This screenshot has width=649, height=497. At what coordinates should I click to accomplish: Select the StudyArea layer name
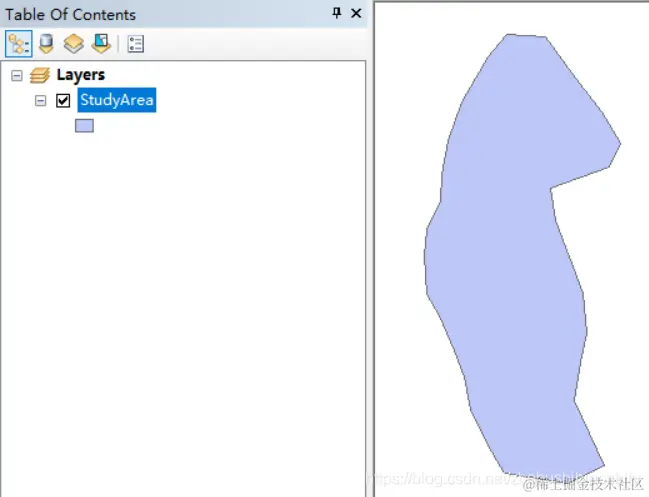(117, 100)
